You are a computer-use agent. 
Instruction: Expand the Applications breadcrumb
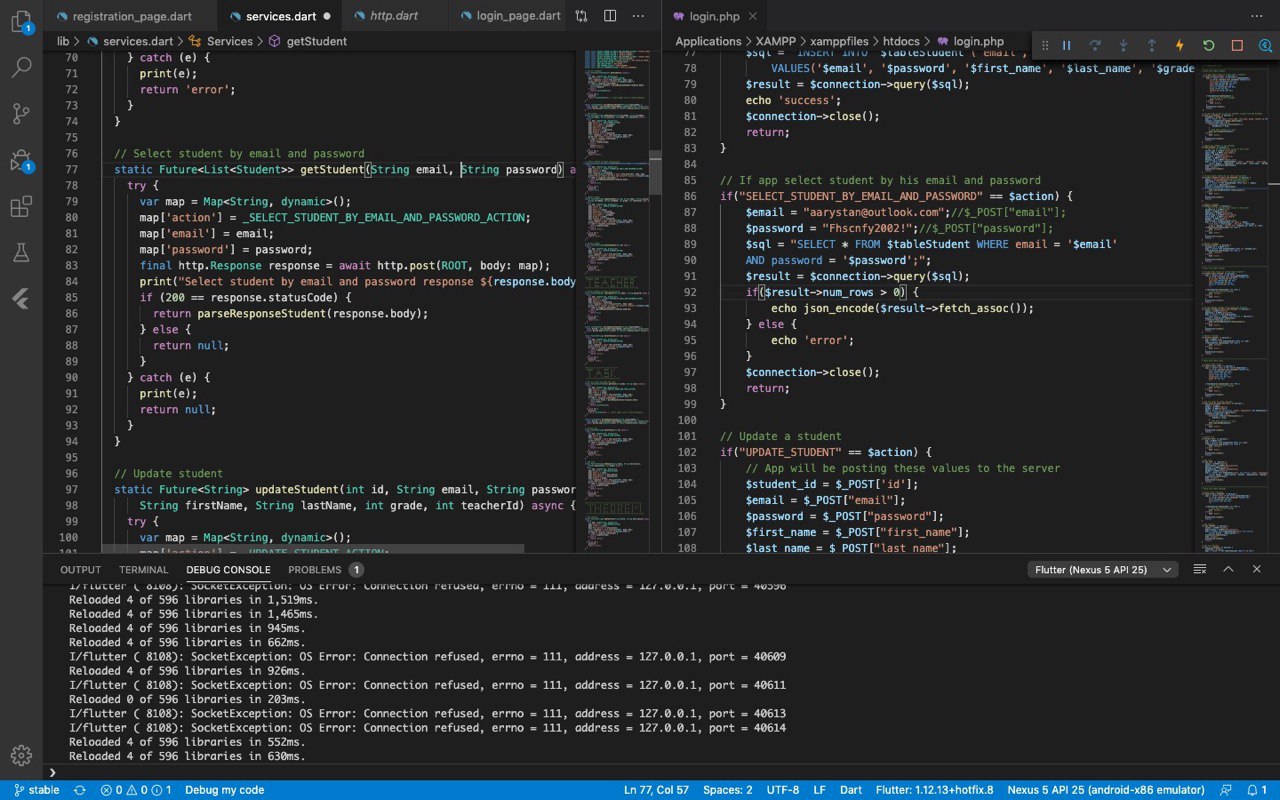coord(708,41)
